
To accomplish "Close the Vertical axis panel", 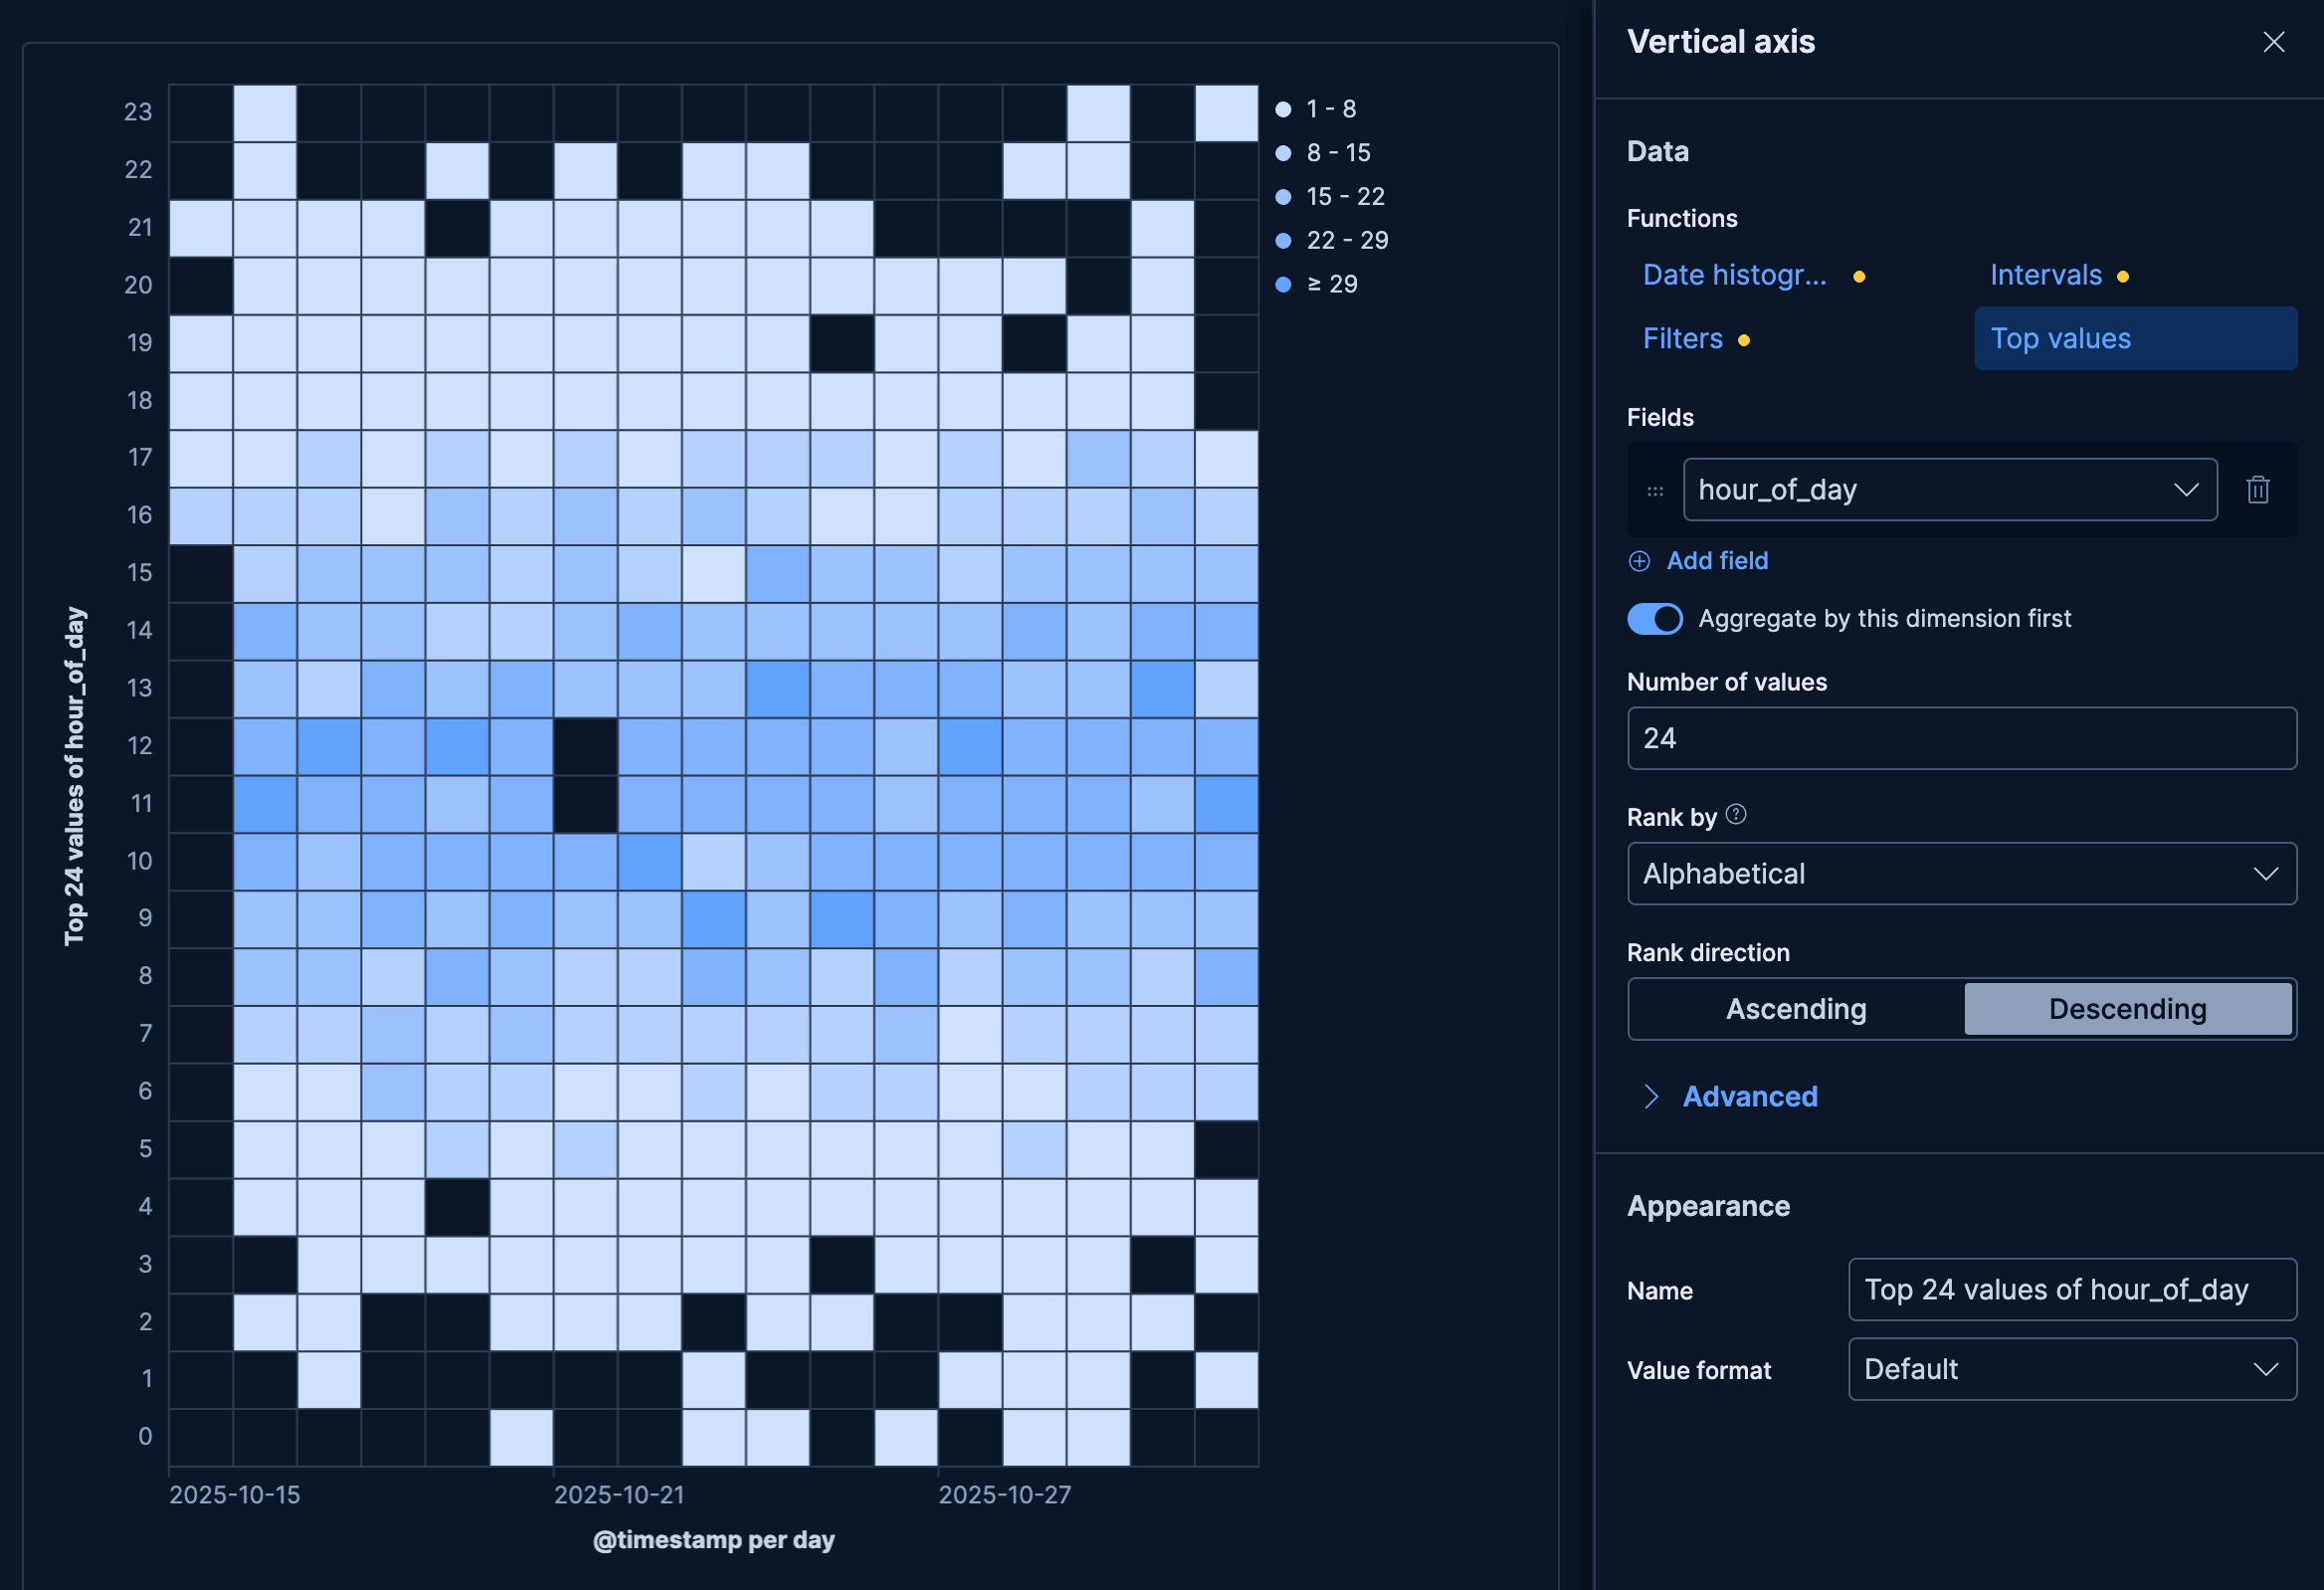I will (2274, 42).
